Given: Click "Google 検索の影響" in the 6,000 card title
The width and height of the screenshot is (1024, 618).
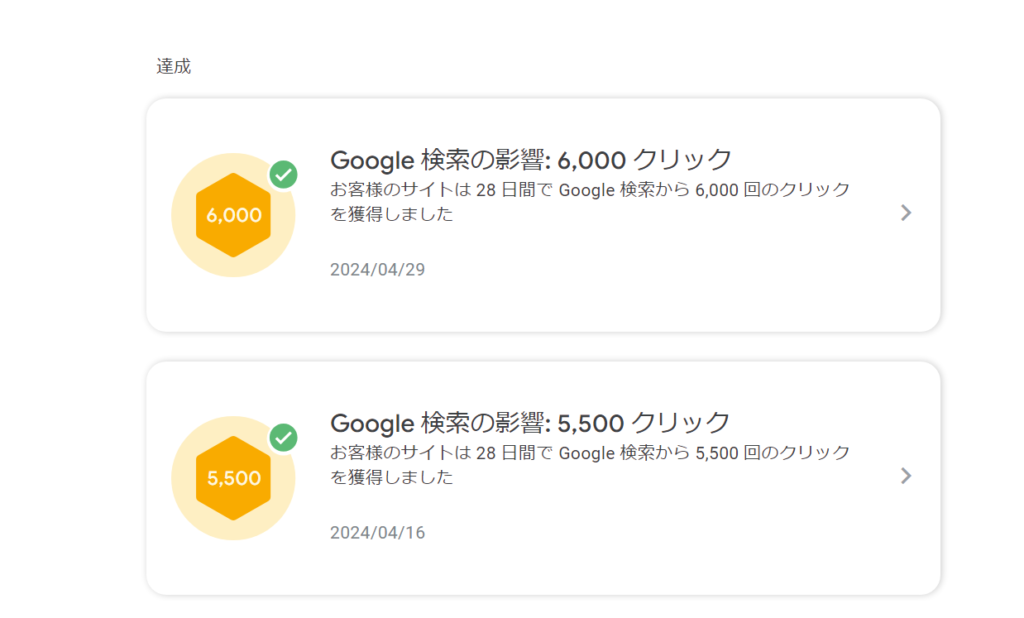Looking at the screenshot, I should [438, 160].
